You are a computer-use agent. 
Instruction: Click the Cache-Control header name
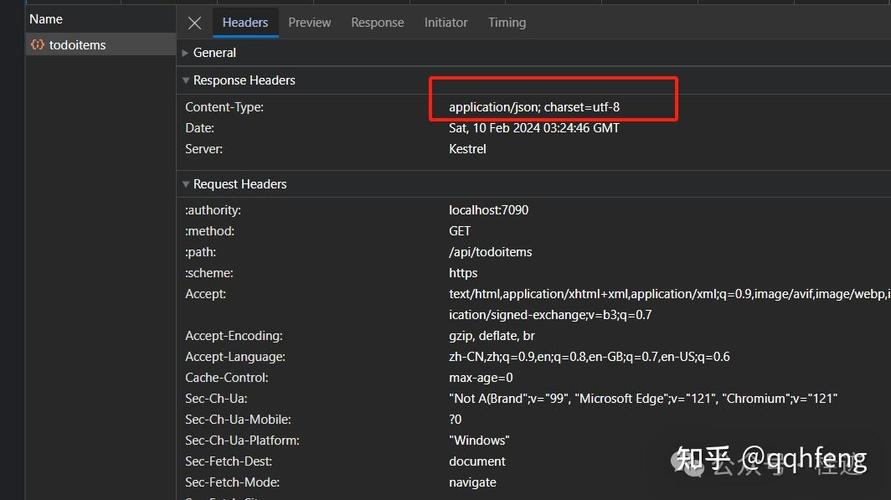226,378
